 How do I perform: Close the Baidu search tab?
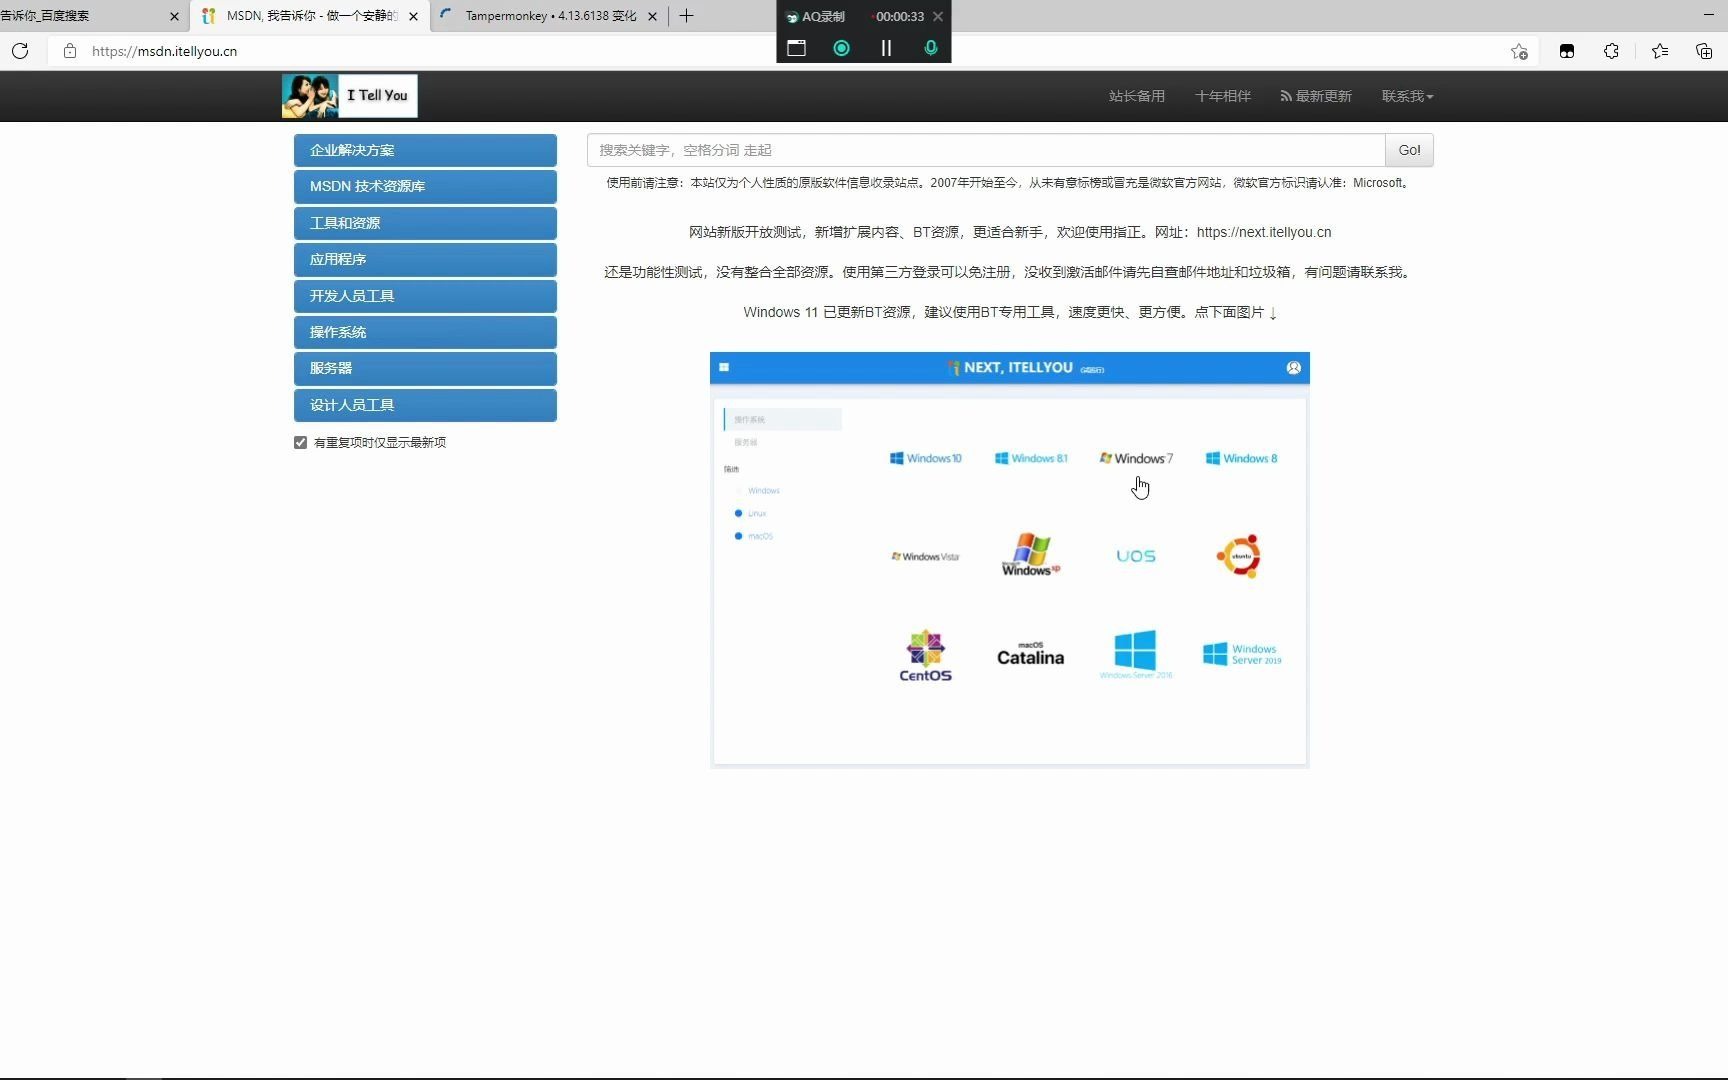coord(174,16)
